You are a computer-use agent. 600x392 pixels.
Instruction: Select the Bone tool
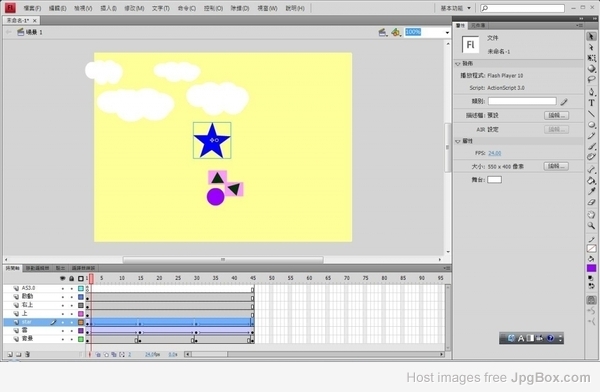click(x=591, y=169)
